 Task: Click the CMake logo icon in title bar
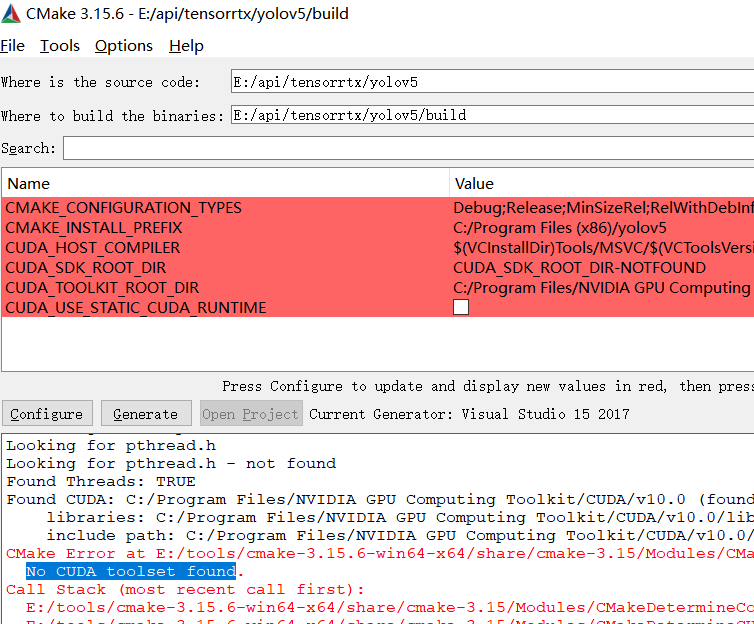click(x=11, y=13)
